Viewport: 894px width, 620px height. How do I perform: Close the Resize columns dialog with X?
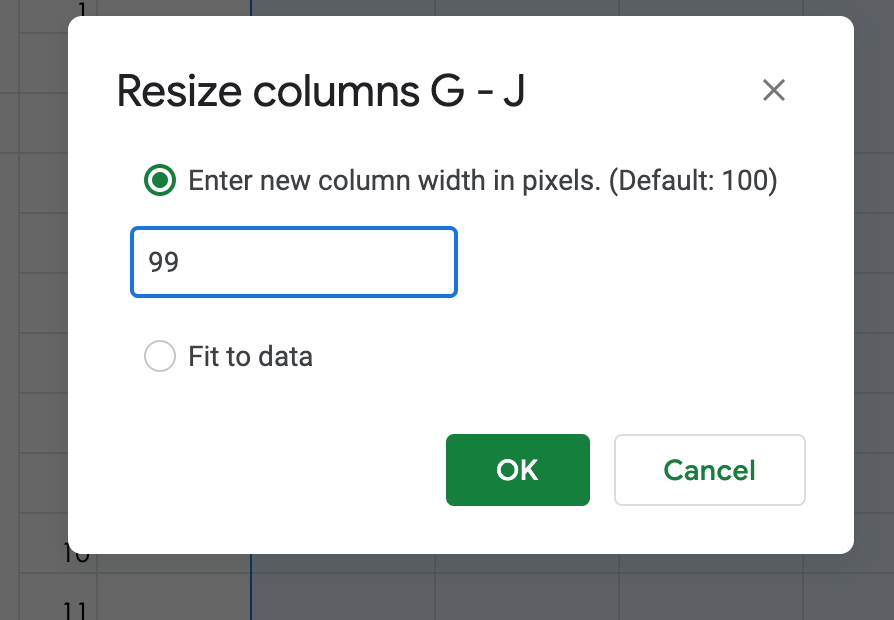coord(773,91)
